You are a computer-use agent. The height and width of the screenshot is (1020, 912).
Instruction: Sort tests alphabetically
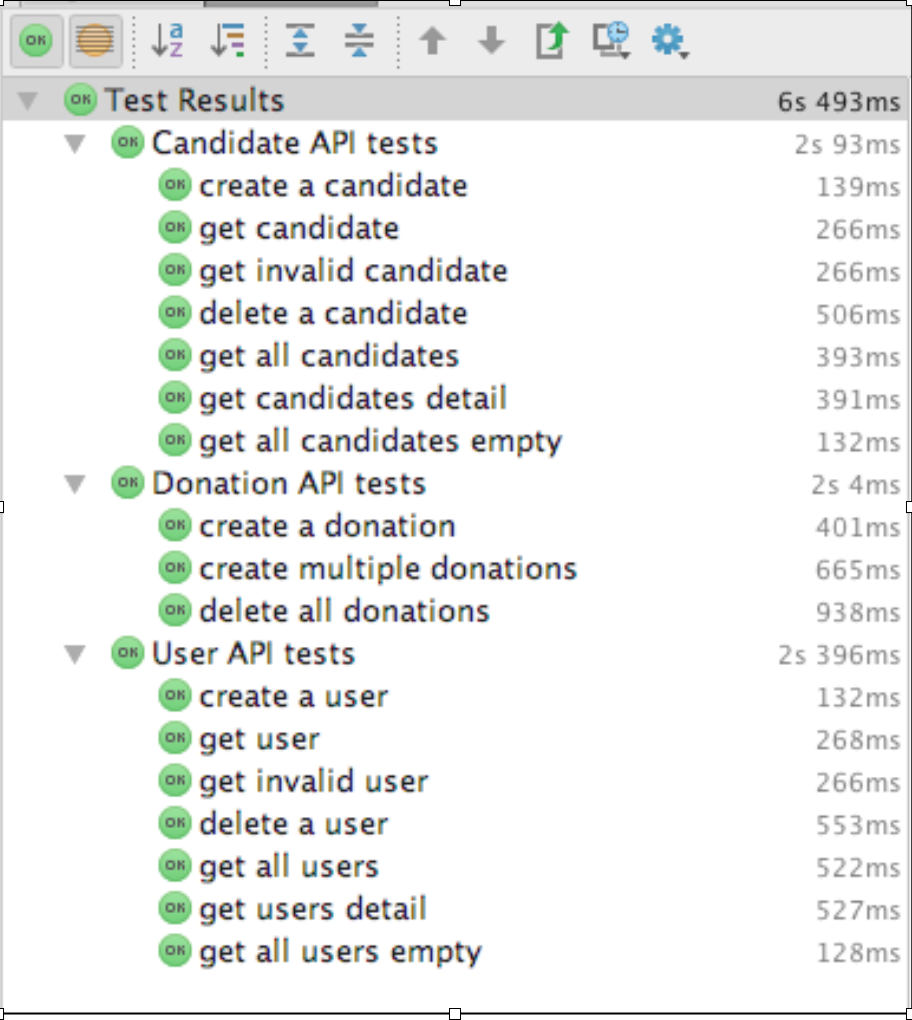(x=168, y=41)
